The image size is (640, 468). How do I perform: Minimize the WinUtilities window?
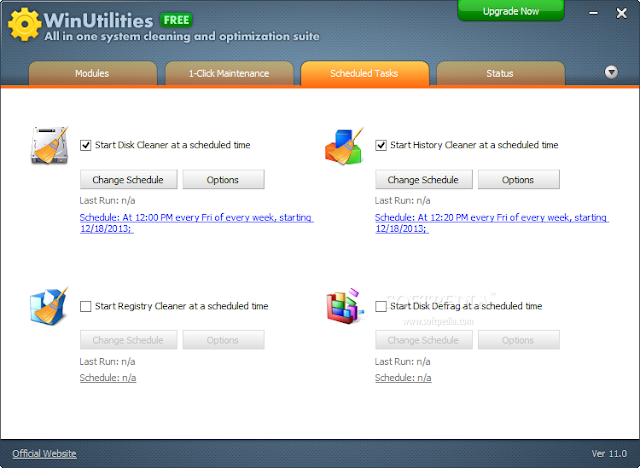pyautogui.click(x=593, y=13)
